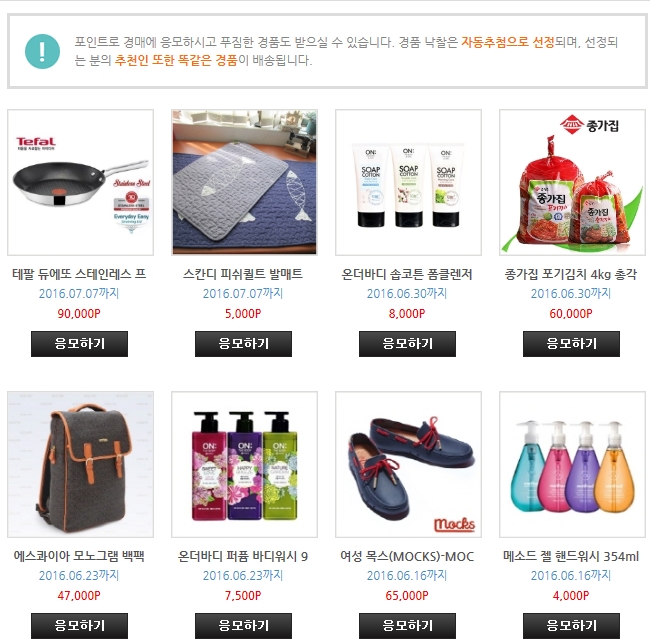This screenshot has width=650, height=641.
Task: Click 응모하기 for the 60,000P kimchi
Action: tap(571, 344)
